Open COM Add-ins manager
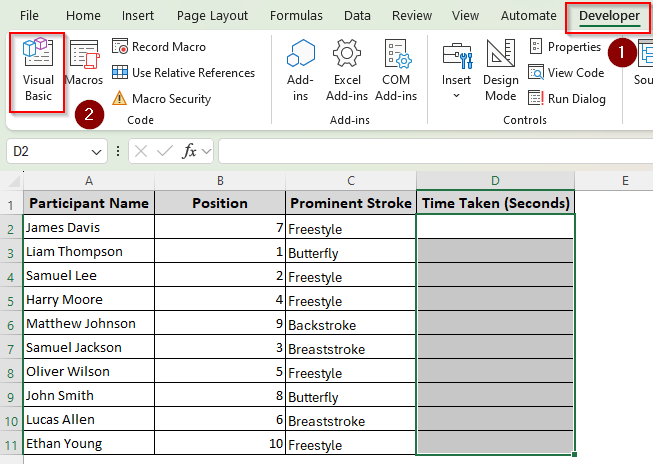653x464 pixels. click(396, 71)
